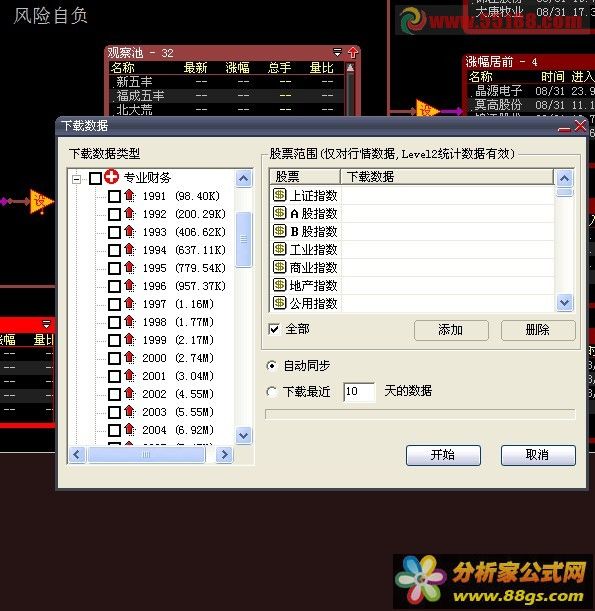Click the red plus icon beside 专业财务

pyautogui.click(x=111, y=177)
